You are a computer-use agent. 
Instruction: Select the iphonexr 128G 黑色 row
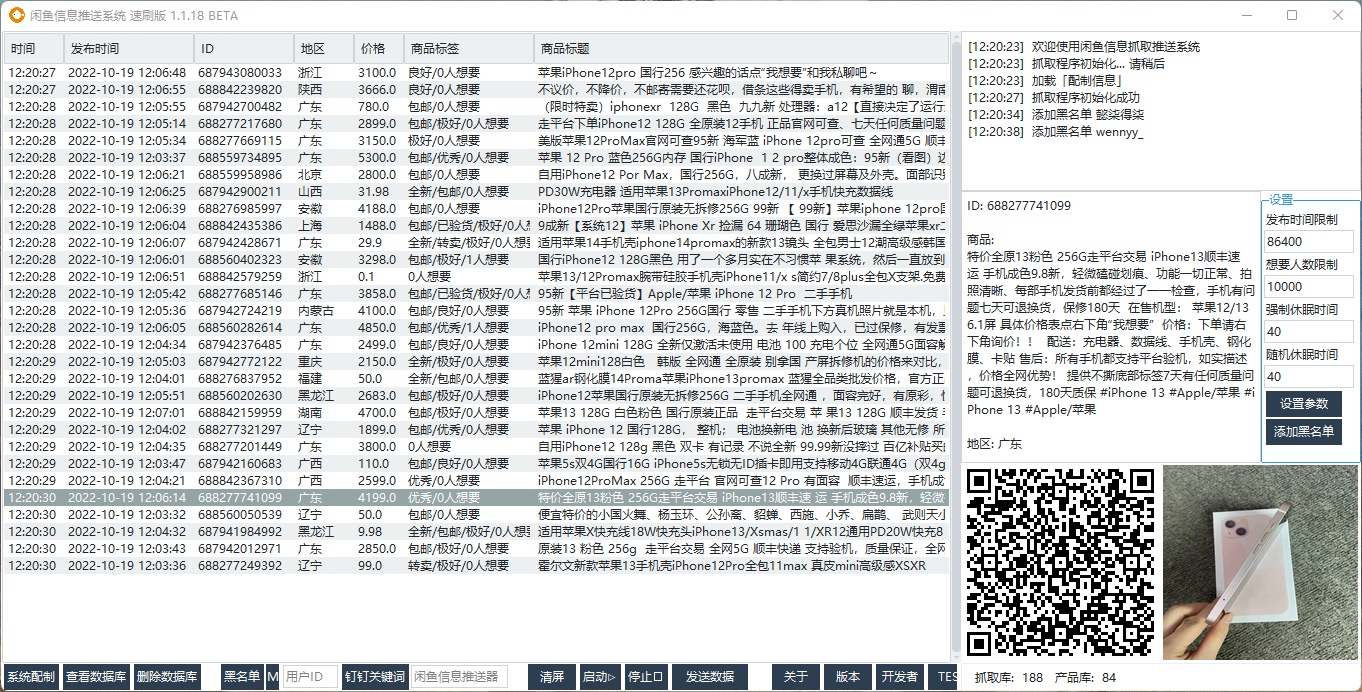pyautogui.click(x=476, y=107)
